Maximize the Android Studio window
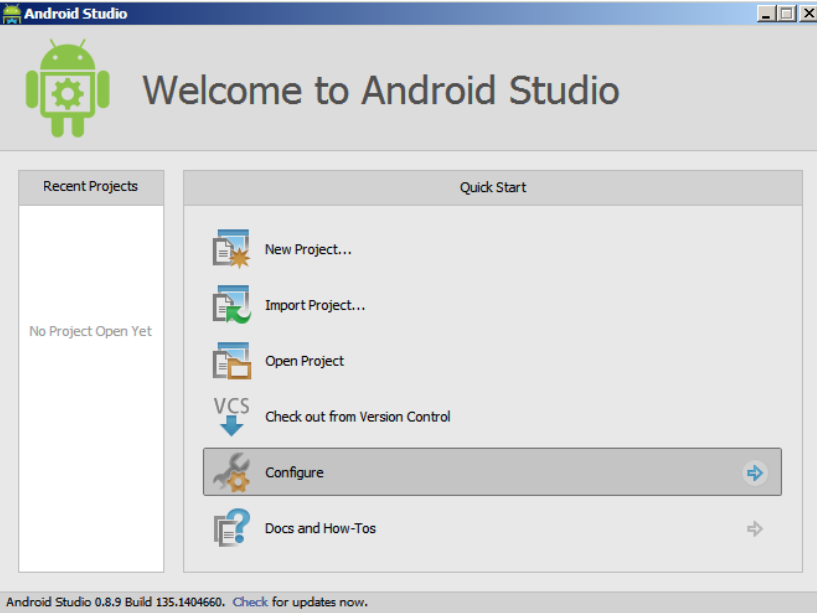Viewport: 817px width, 613px height. [x=786, y=14]
